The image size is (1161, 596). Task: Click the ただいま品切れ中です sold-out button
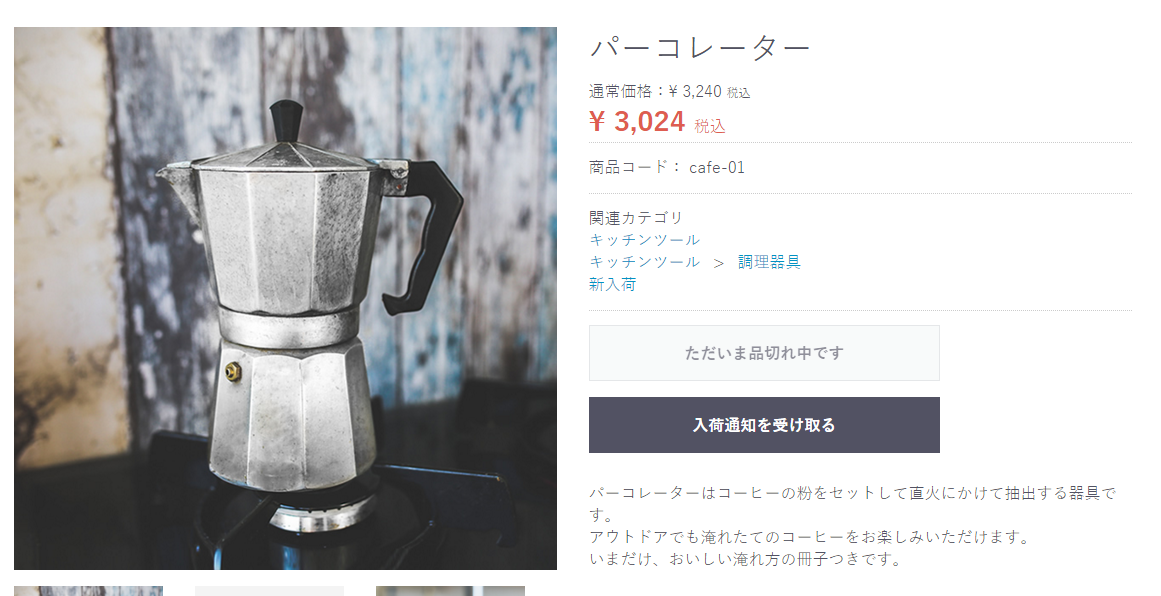pyautogui.click(x=764, y=353)
